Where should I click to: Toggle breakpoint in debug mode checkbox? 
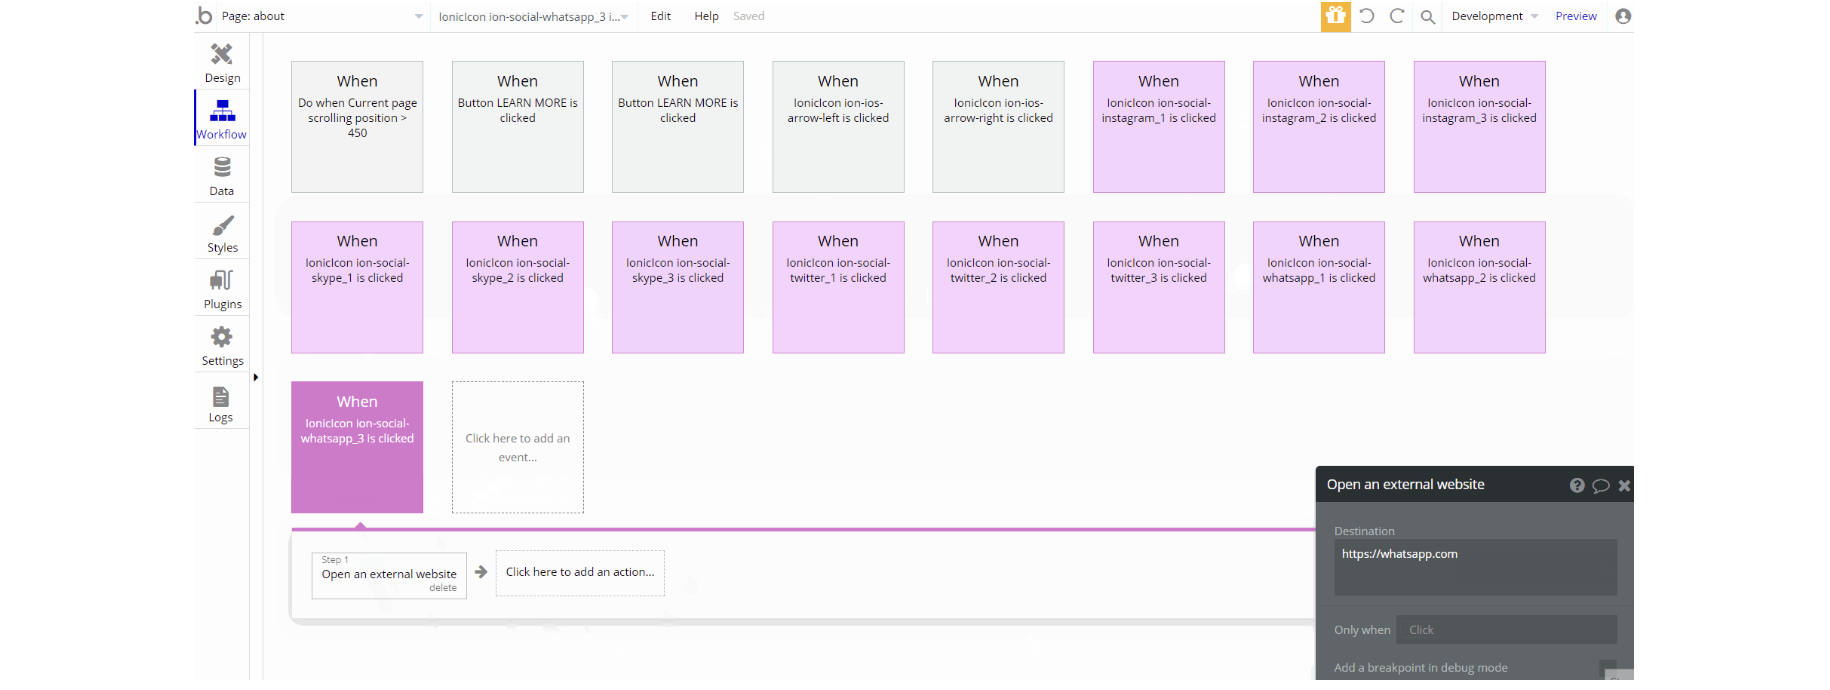point(1607,668)
